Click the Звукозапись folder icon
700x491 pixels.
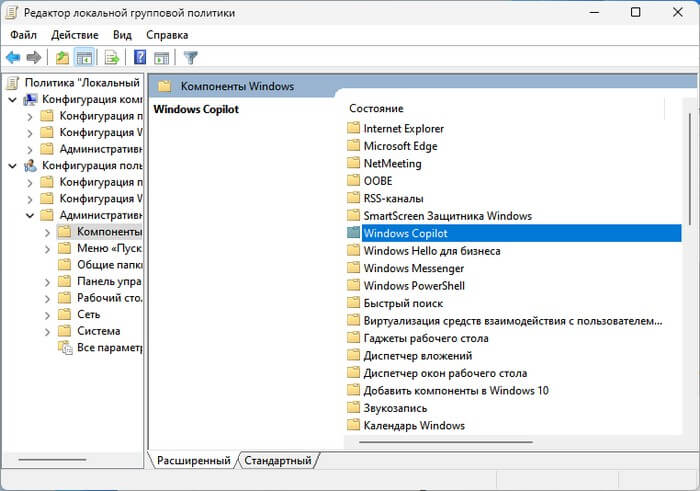tap(354, 408)
